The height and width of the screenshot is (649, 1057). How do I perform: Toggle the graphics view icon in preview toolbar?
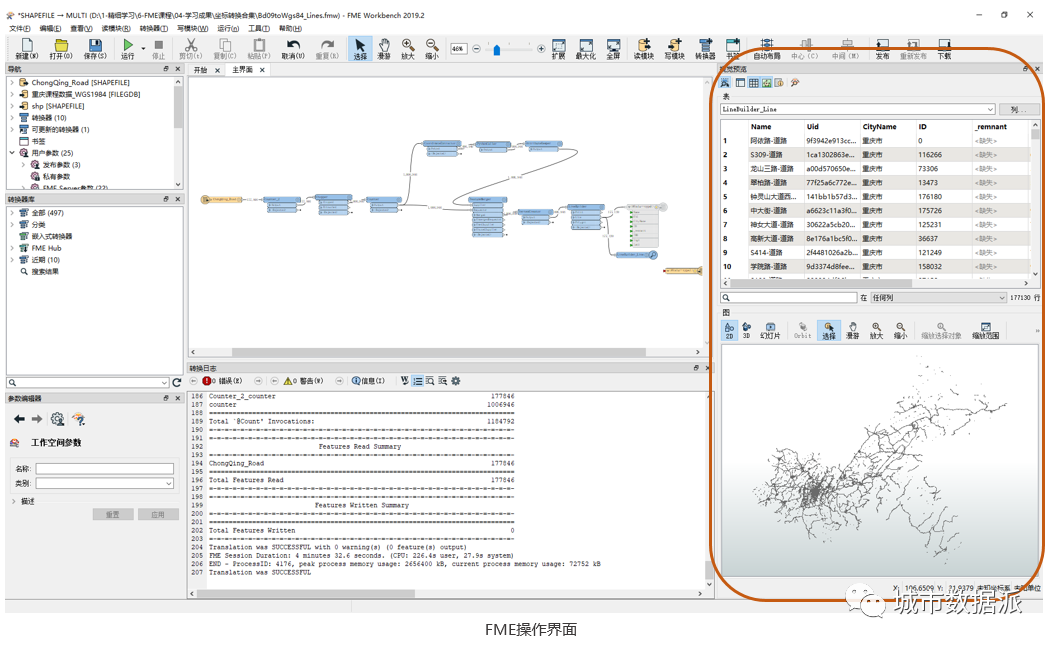[x=766, y=83]
